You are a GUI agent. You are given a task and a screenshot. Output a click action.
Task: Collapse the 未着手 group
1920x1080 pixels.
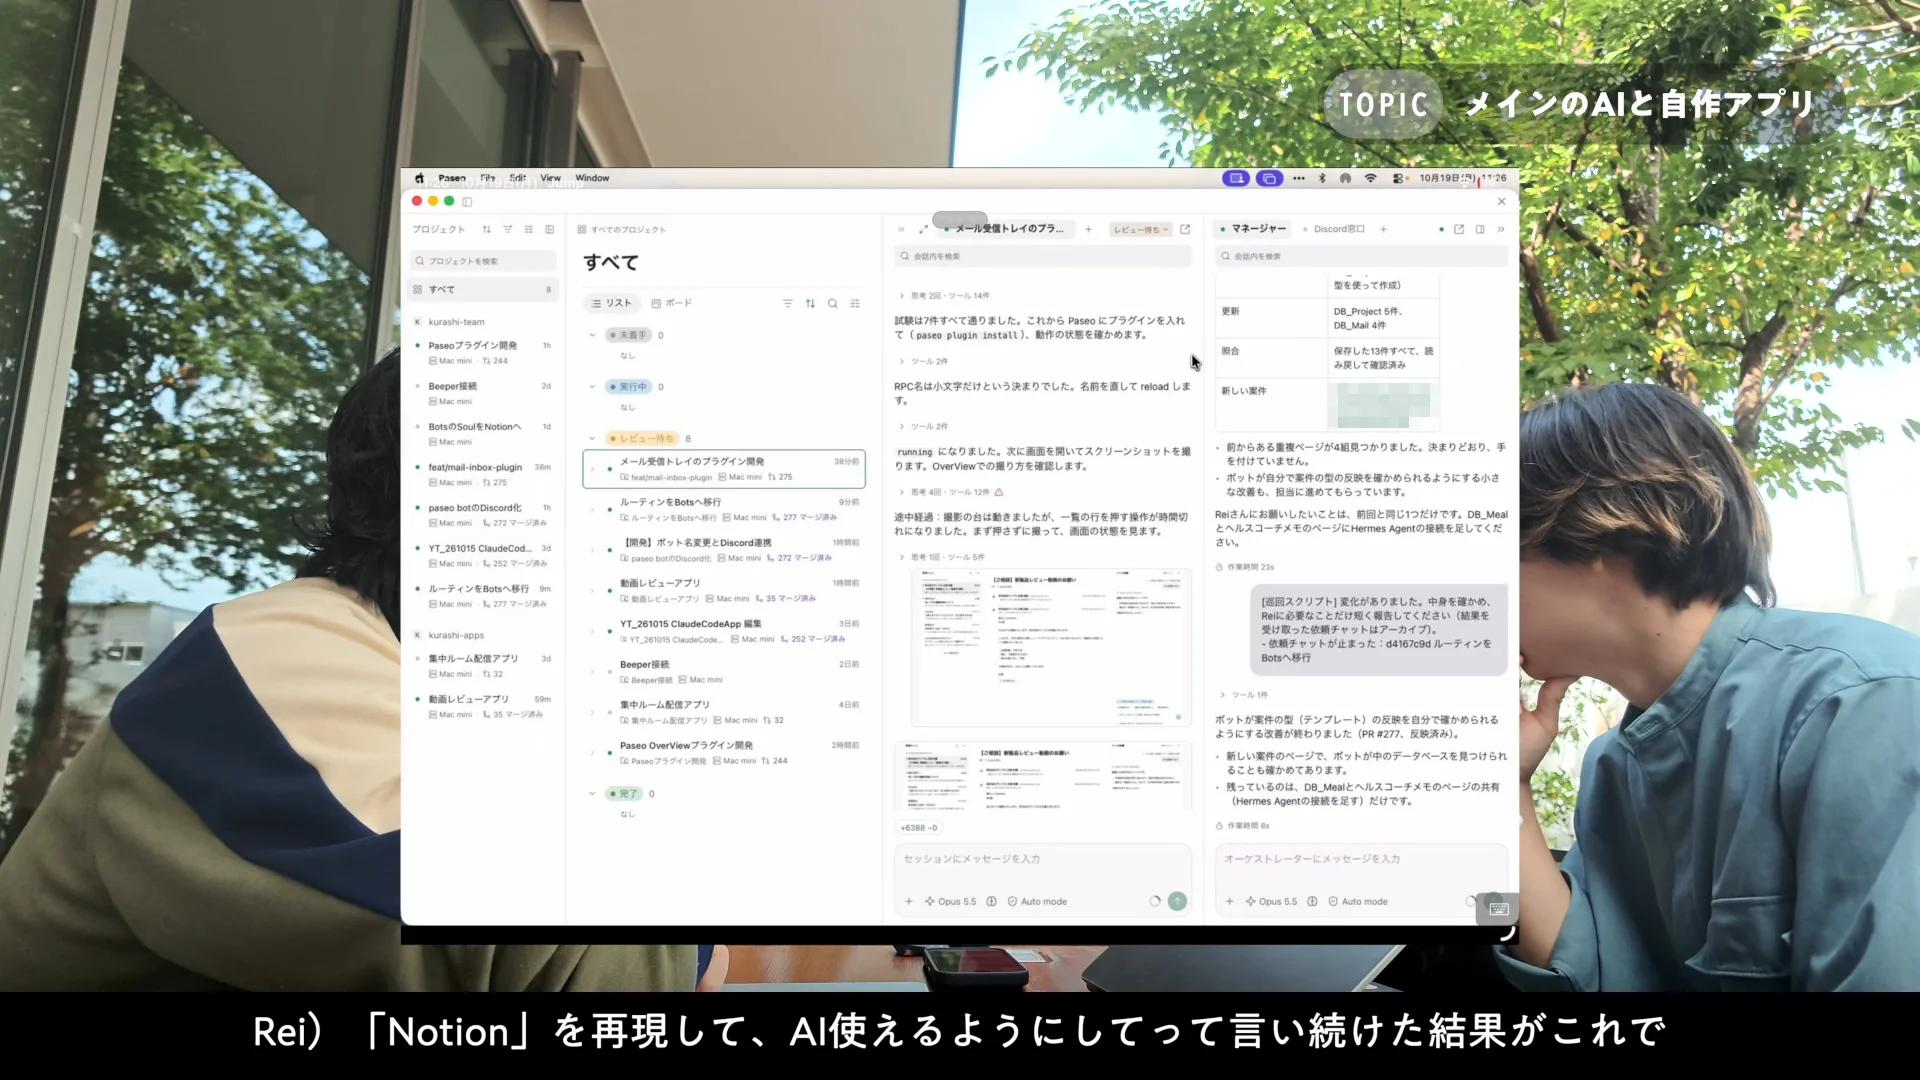coord(593,336)
